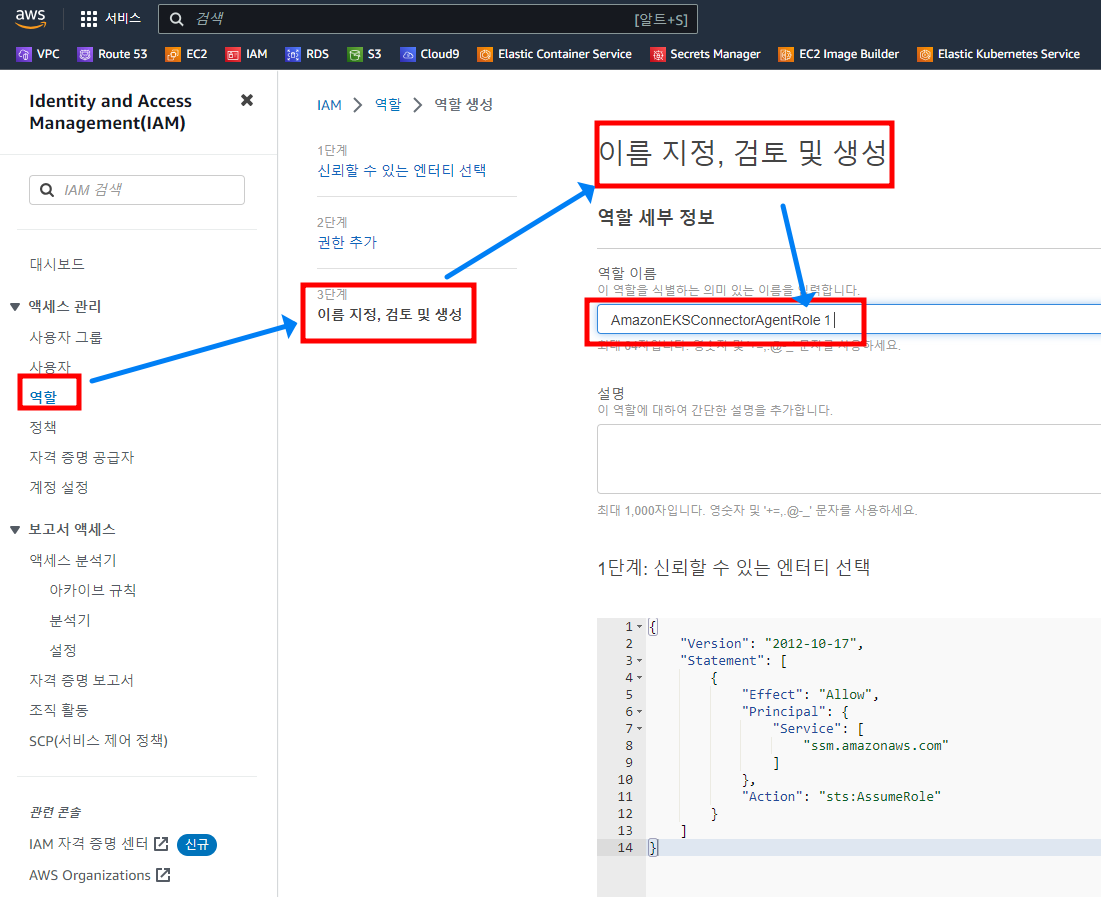Click the IAM 검색 input field
The height and width of the screenshot is (897, 1101).
pyautogui.click(x=137, y=190)
